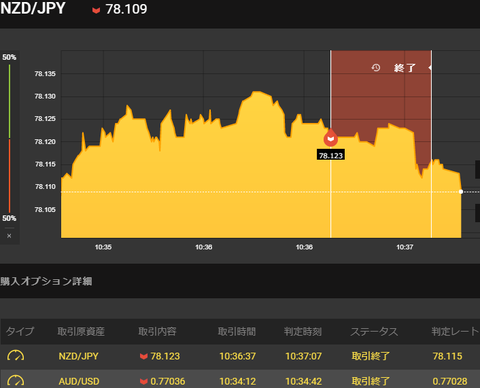Screen dimensions: 480x388
Task: Click the current rate 78.109 in the header
Action: (126, 9)
